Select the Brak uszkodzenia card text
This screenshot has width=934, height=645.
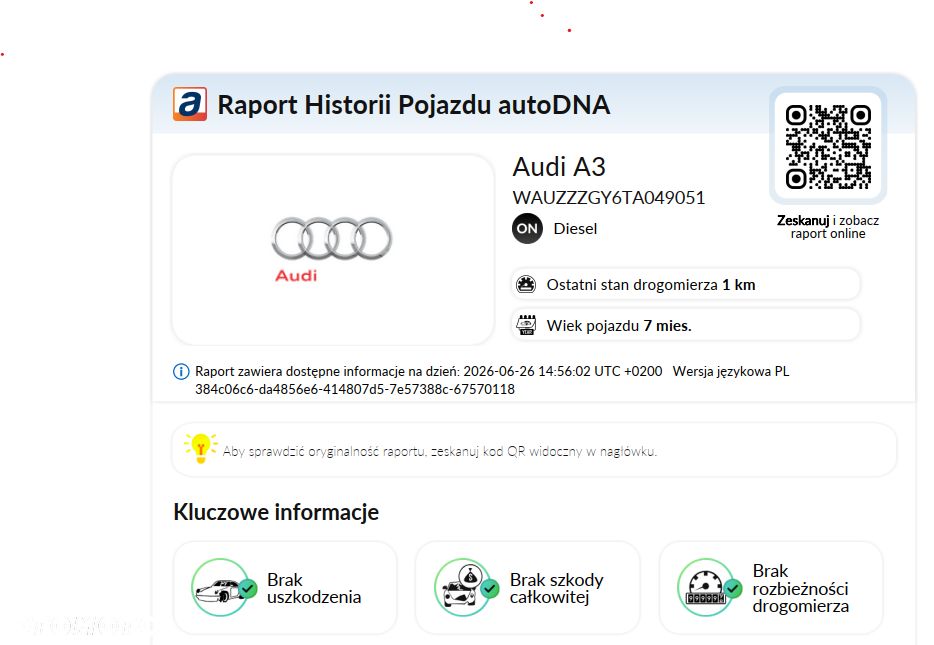[x=314, y=588]
